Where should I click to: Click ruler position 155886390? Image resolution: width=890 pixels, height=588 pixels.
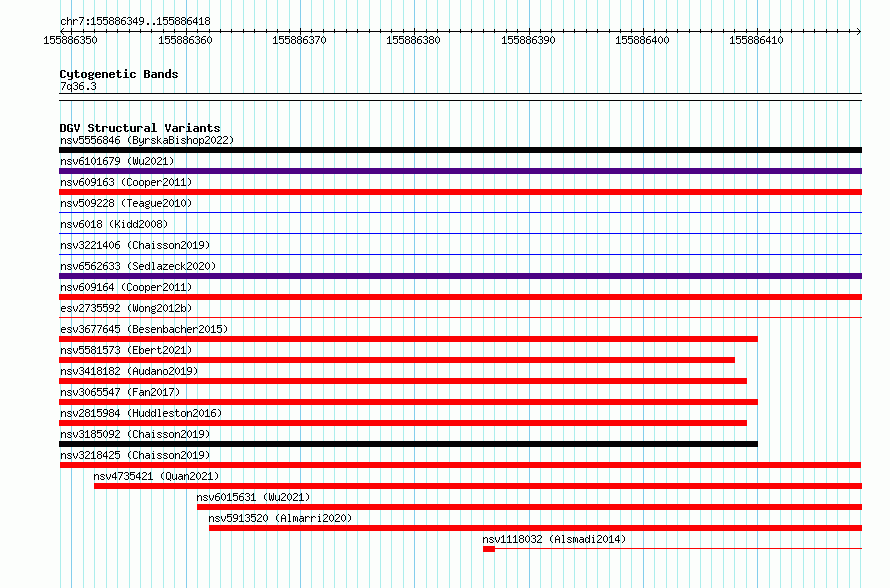pyautogui.click(x=528, y=40)
